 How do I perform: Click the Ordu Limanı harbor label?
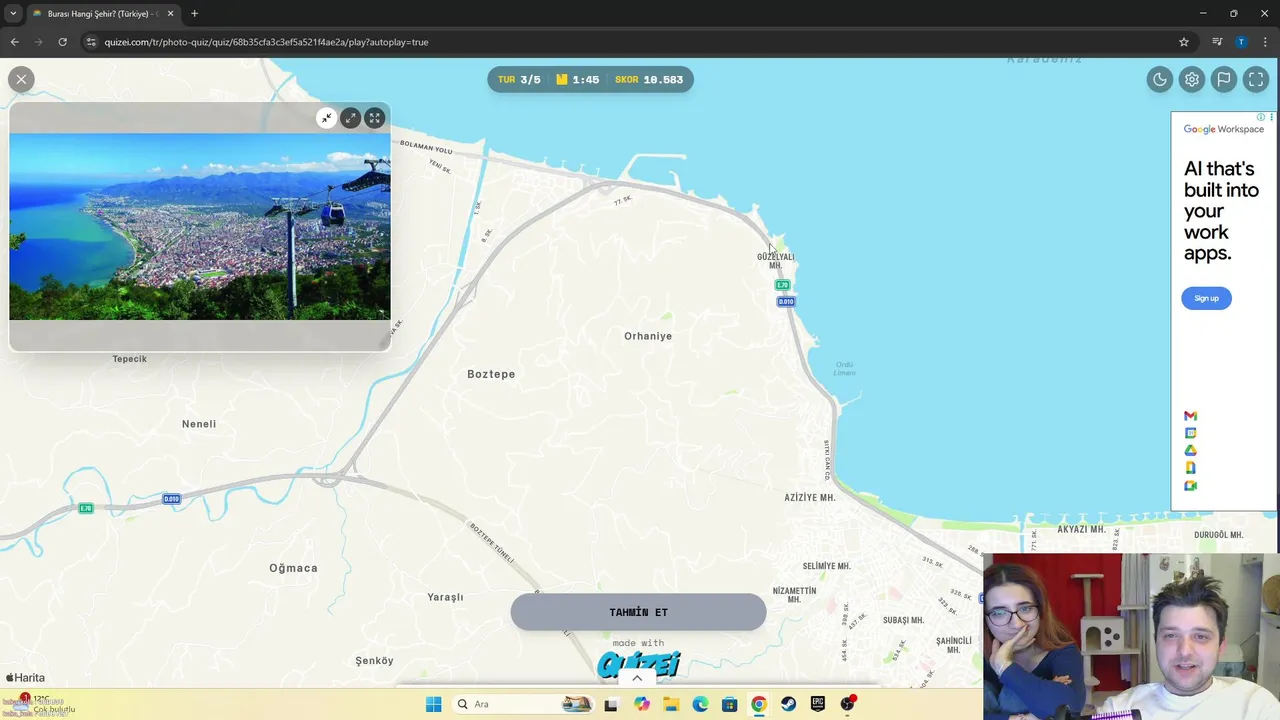pos(845,369)
